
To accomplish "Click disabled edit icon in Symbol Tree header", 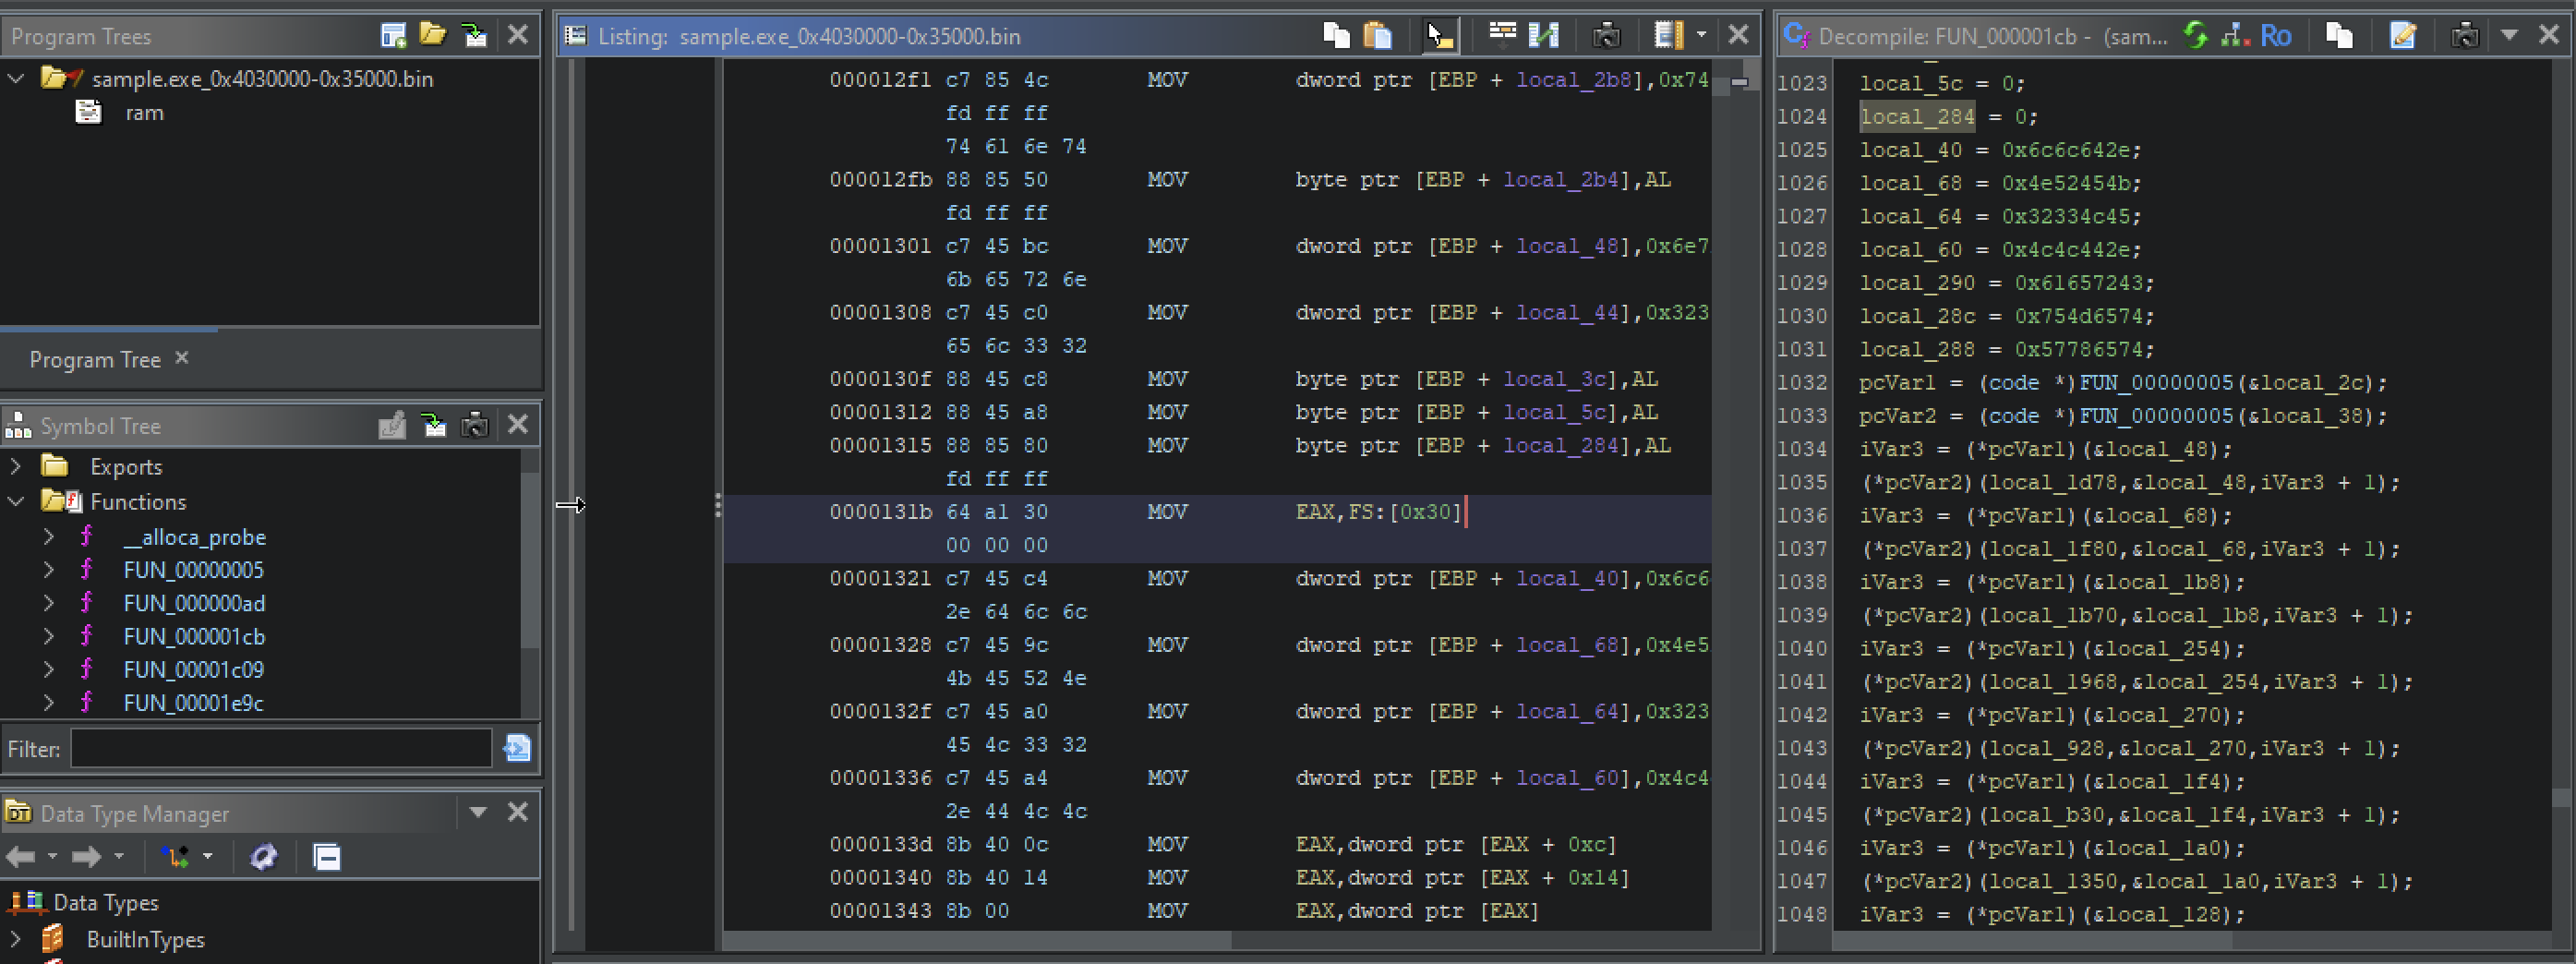I will tap(392, 425).
